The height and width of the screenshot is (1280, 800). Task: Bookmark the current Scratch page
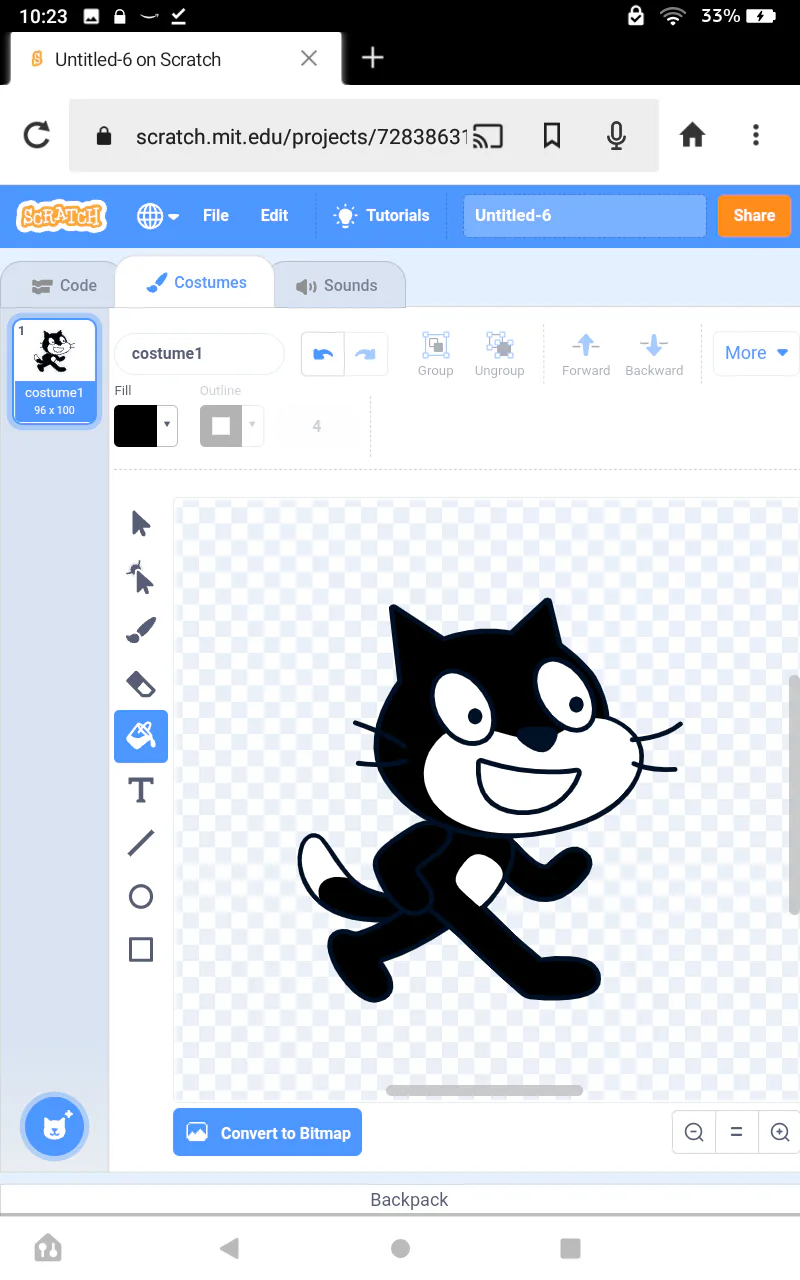click(x=552, y=135)
